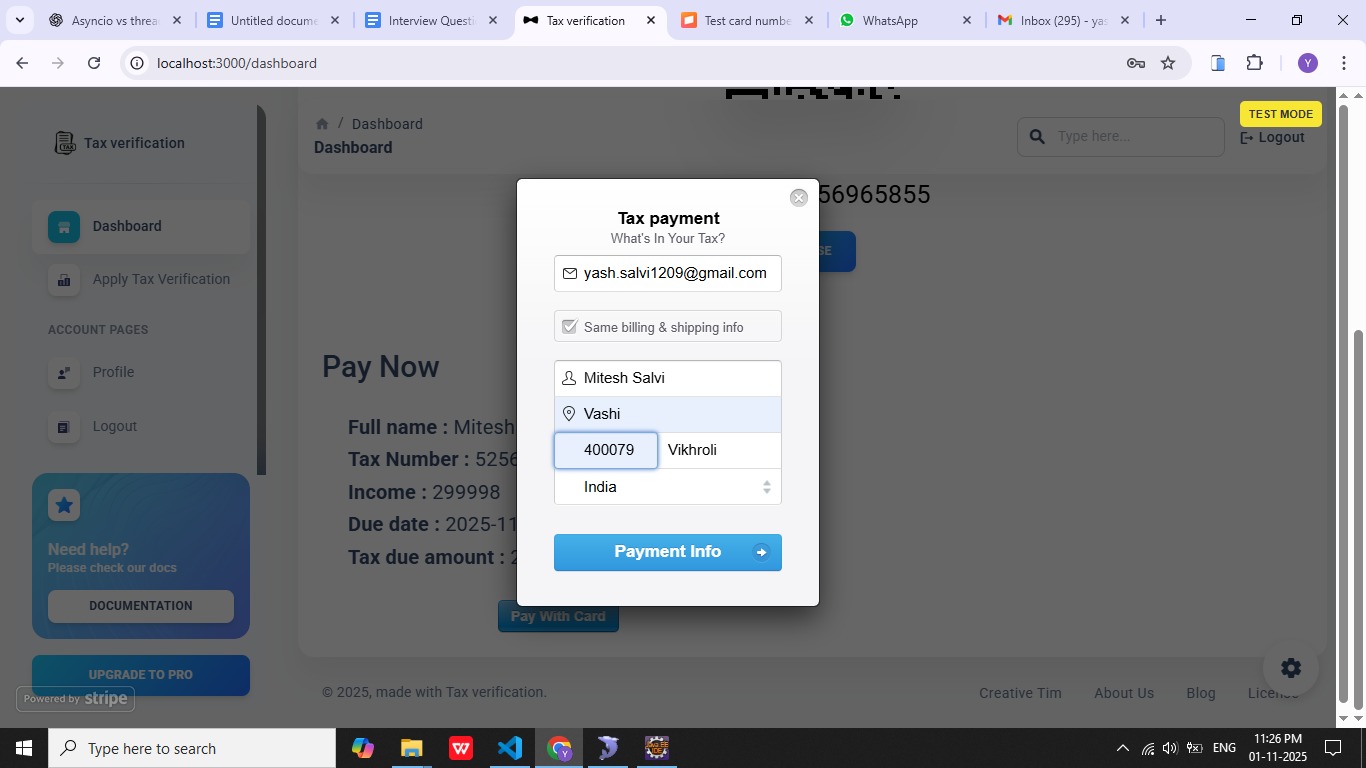This screenshot has width=1366, height=768.
Task: Bookmark page with the star icon
Action: [1168, 63]
